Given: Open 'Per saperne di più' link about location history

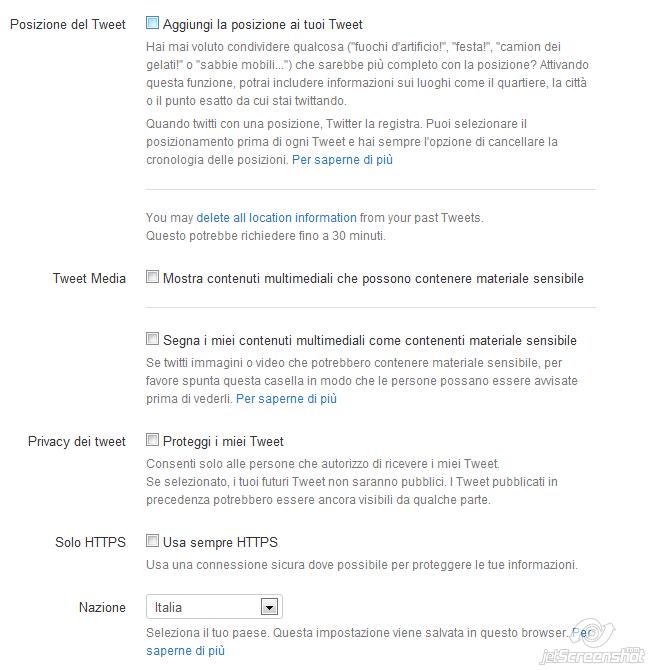Looking at the screenshot, I should click(x=342, y=160).
